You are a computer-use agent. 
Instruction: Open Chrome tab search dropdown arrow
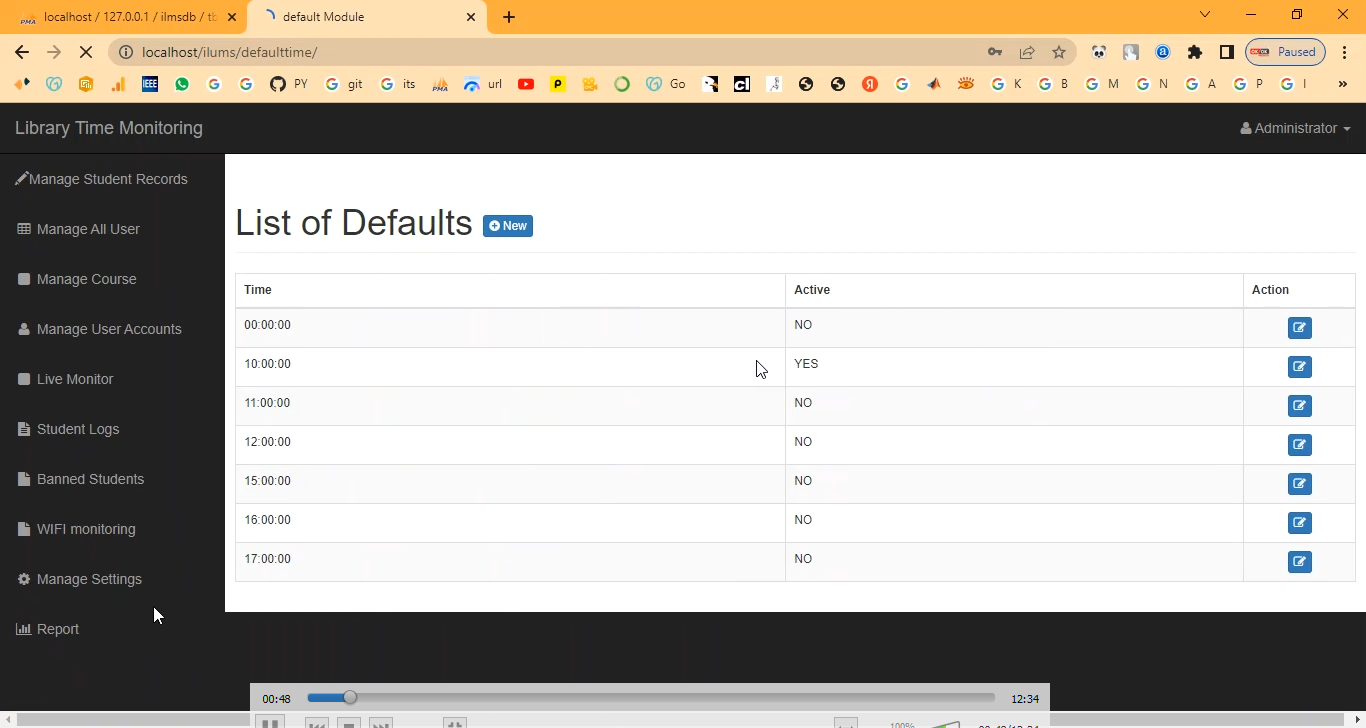click(x=1205, y=15)
